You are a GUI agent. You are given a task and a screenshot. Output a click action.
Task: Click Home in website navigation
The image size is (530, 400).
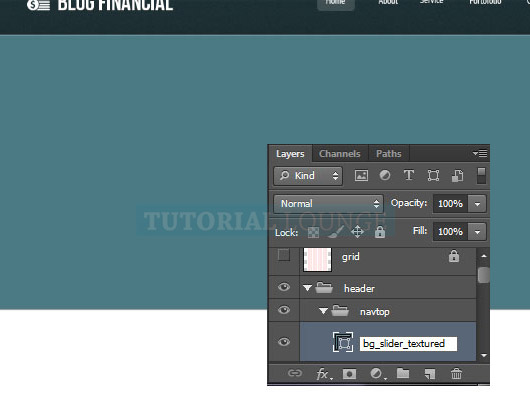[x=336, y=3]
